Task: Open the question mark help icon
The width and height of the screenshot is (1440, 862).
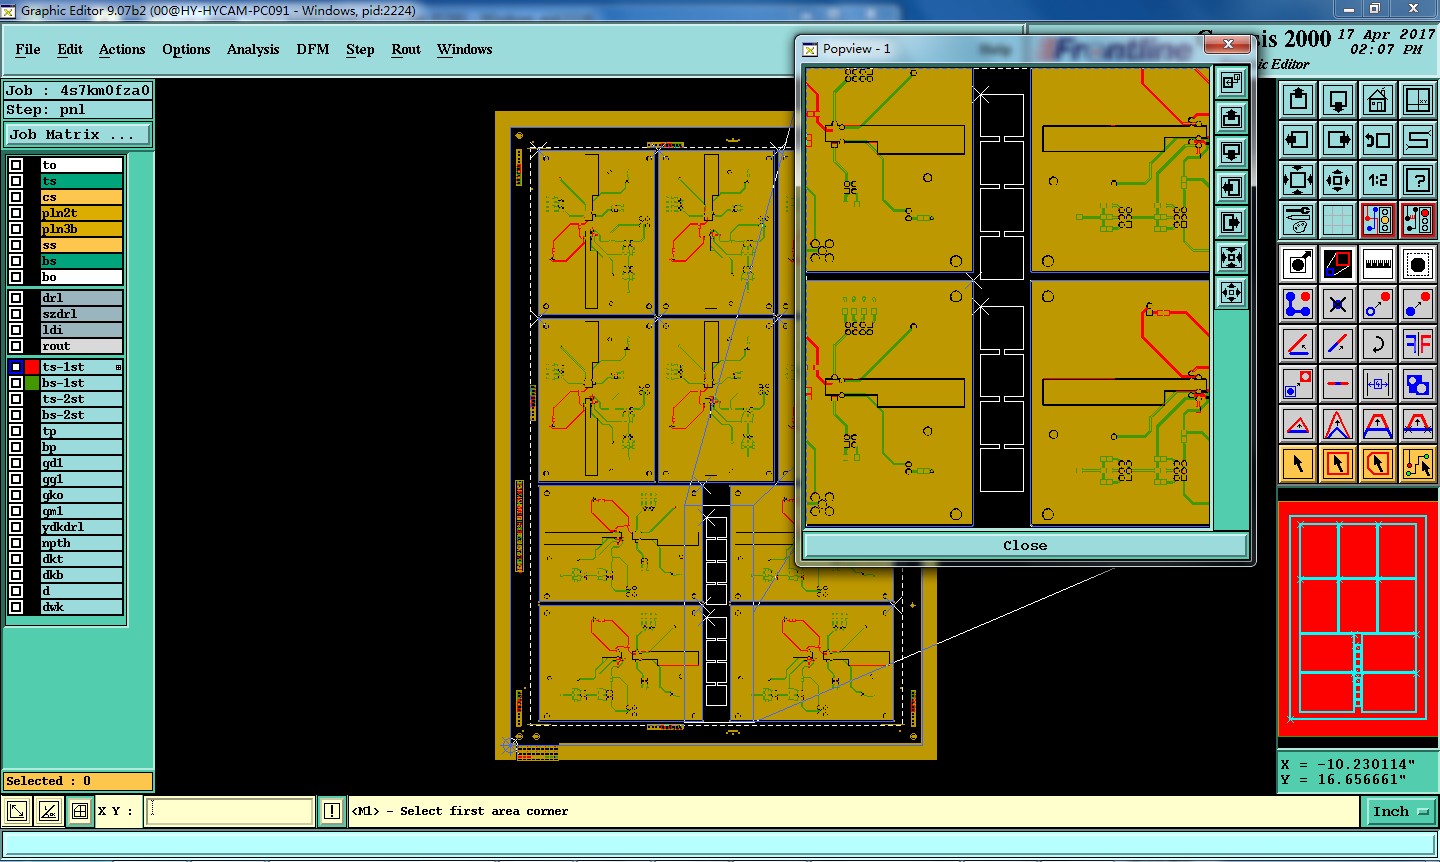Action: click(1417, 180)
